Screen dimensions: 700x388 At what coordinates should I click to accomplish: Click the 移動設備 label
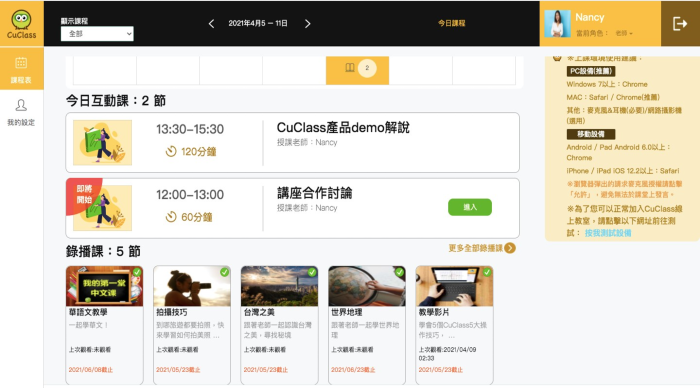pyautogui.click(x=591, y=134)
